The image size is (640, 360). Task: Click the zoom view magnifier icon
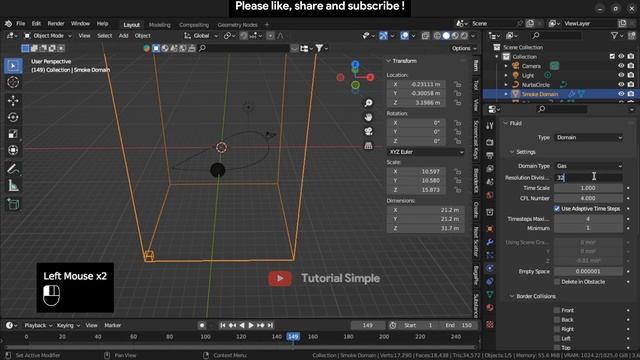tap(368, 103)
